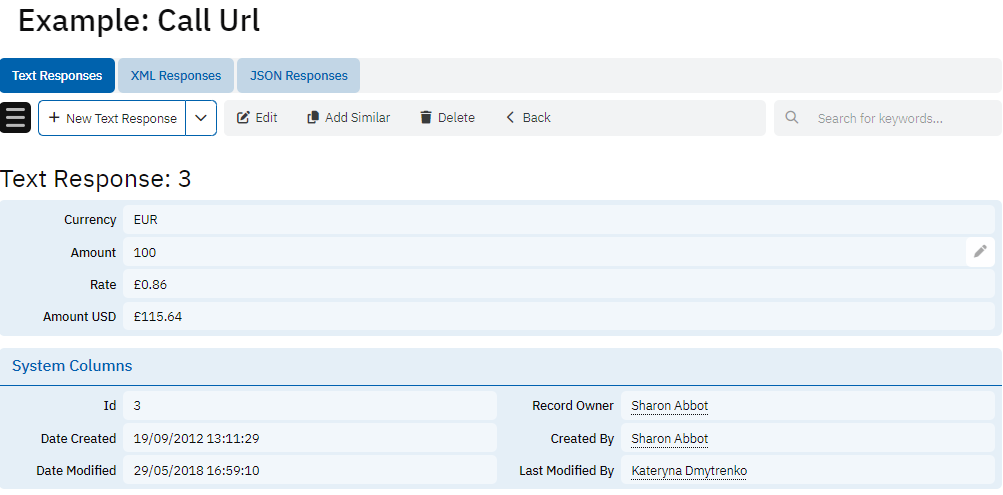Viewport: 1003px width, 495px height.
Task: Collapse the System Columns section header
Action: 72,366
